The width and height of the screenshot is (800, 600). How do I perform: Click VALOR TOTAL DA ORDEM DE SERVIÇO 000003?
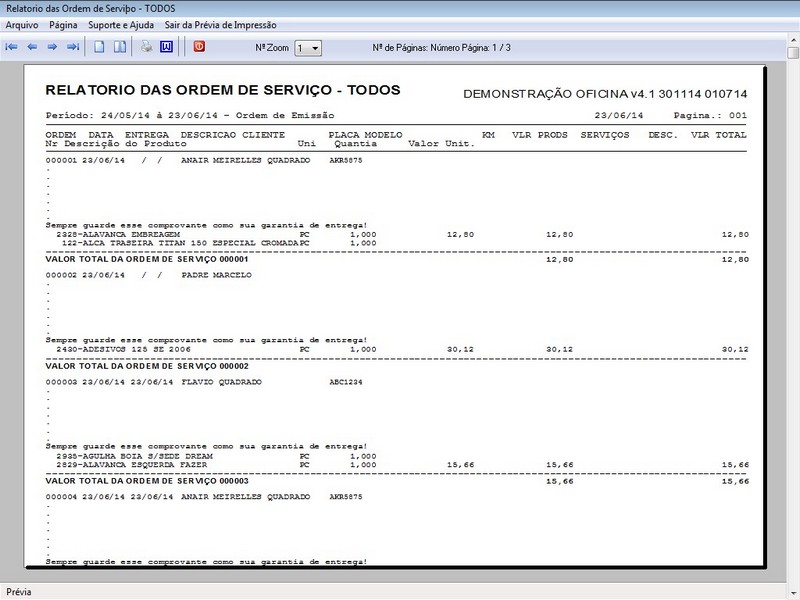[x=147, y=481]
